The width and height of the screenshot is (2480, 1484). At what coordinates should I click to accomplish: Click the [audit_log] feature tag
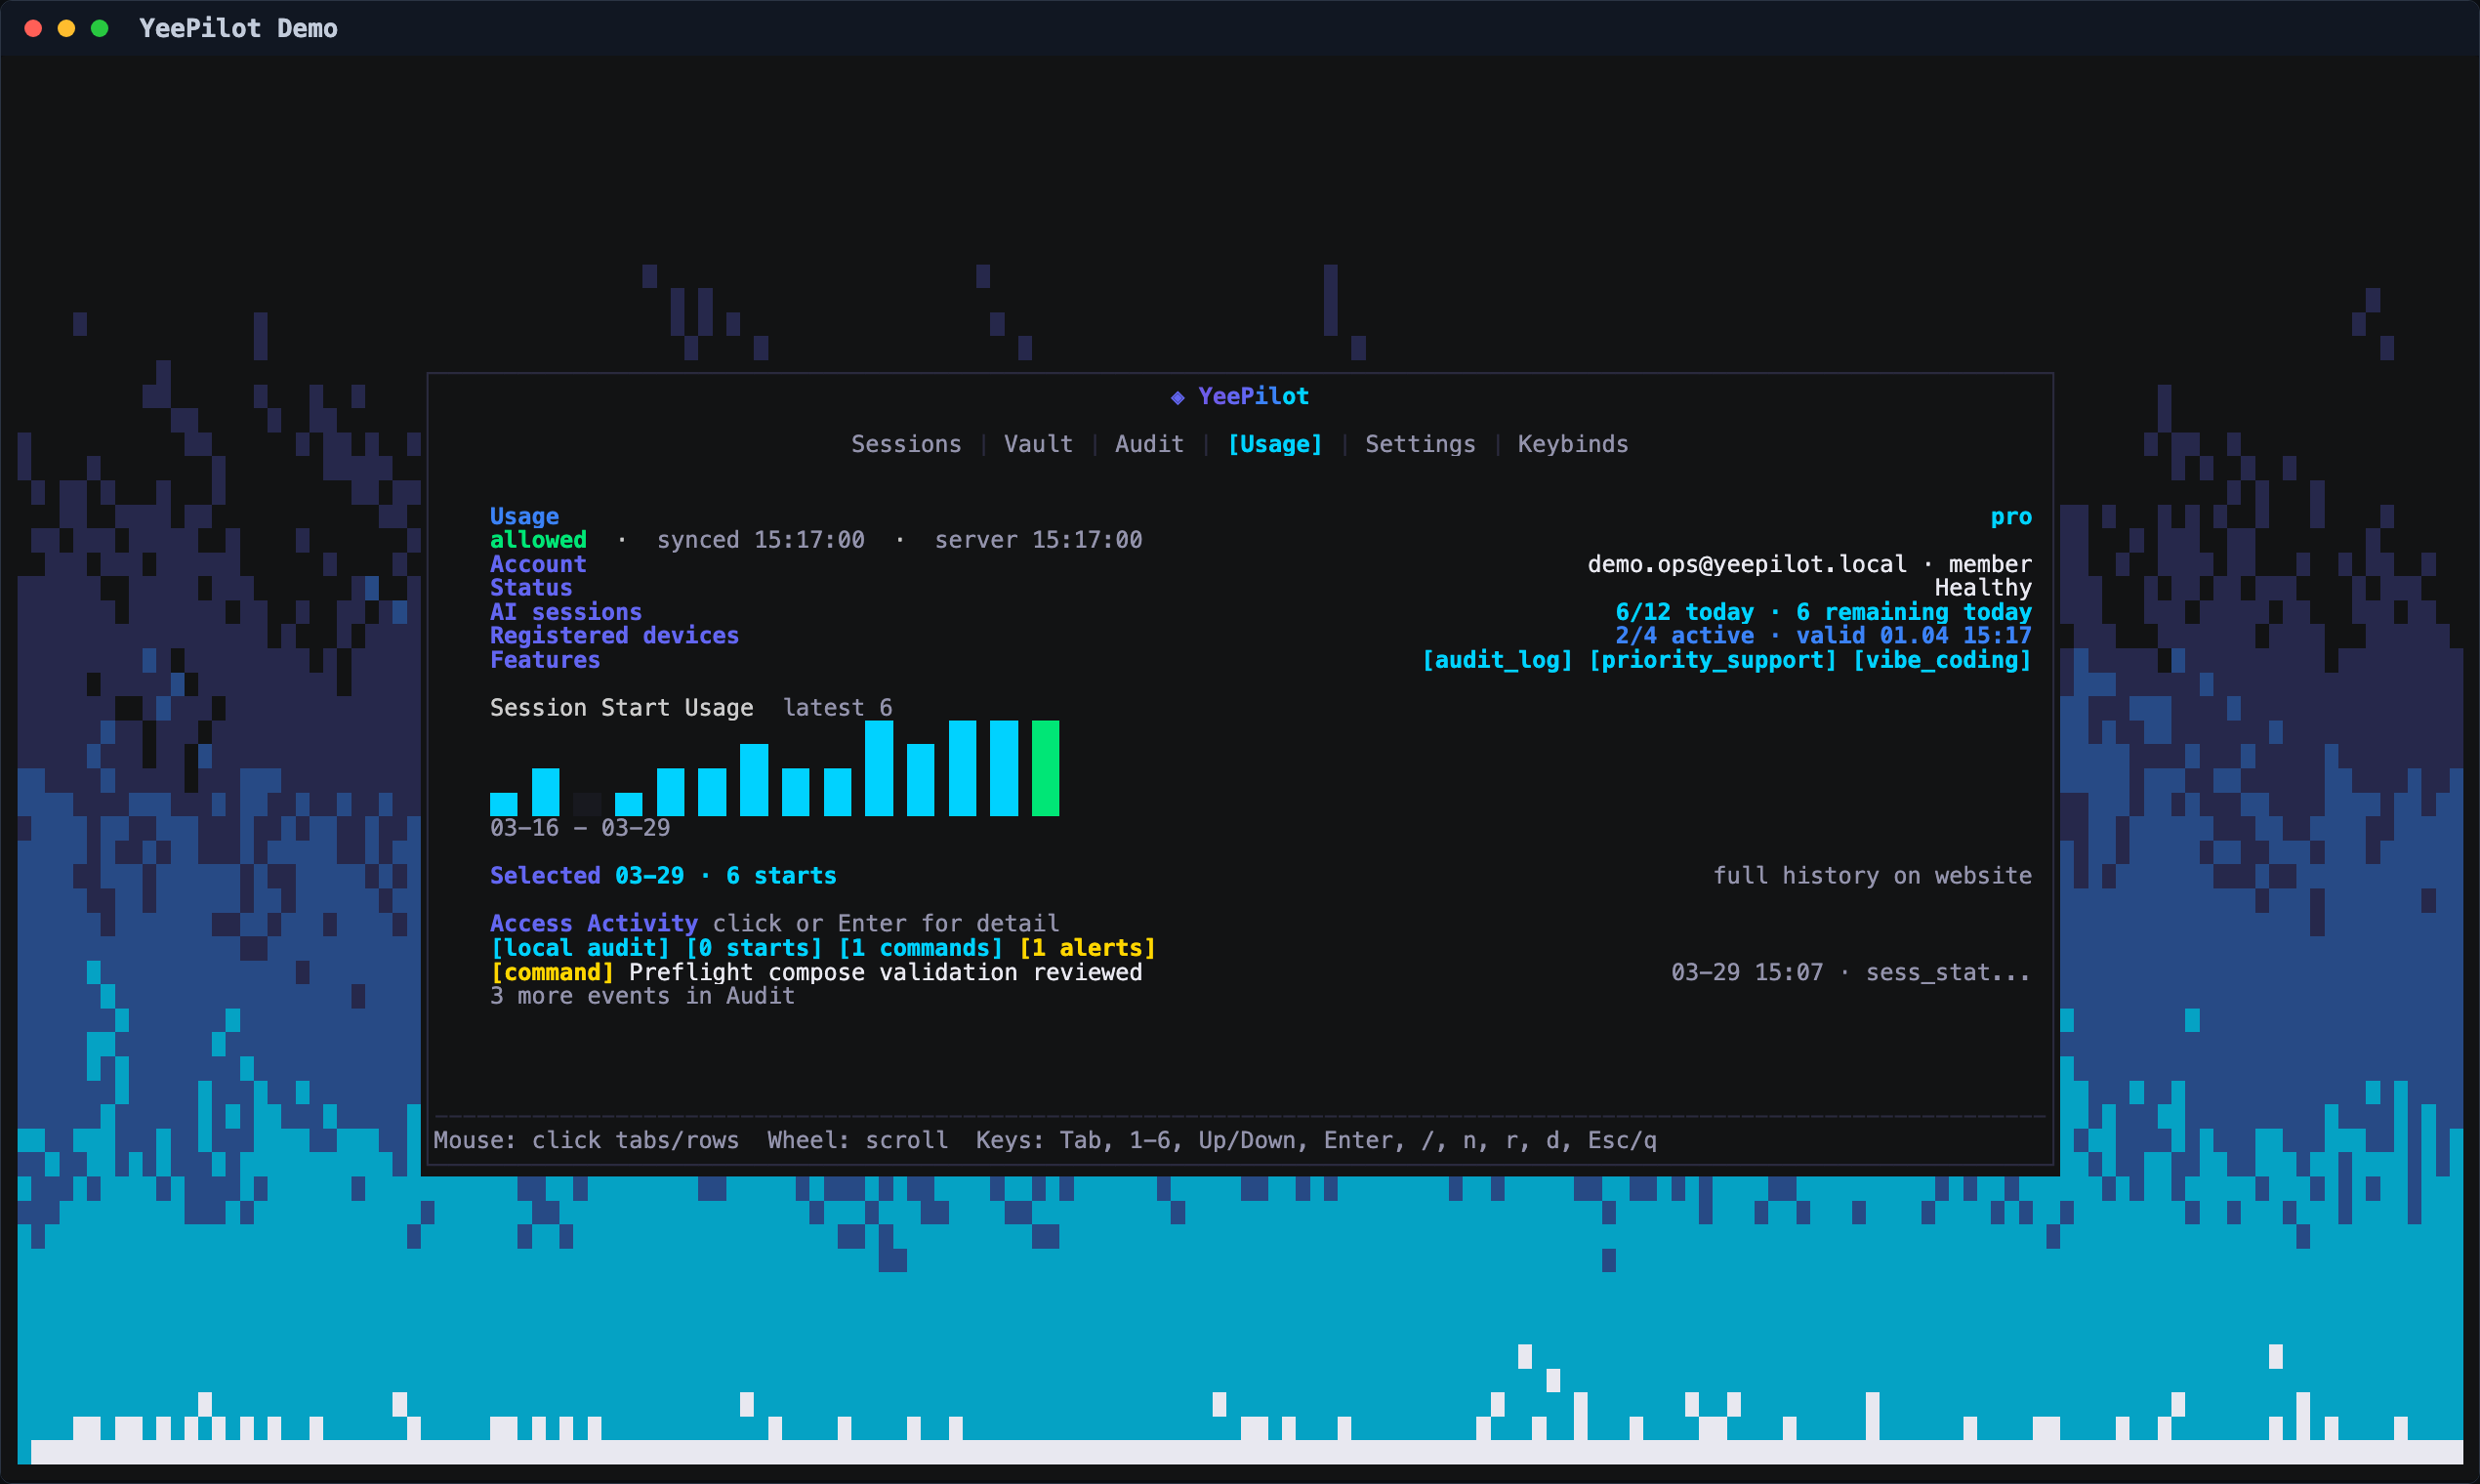[x=1497, y=660]
